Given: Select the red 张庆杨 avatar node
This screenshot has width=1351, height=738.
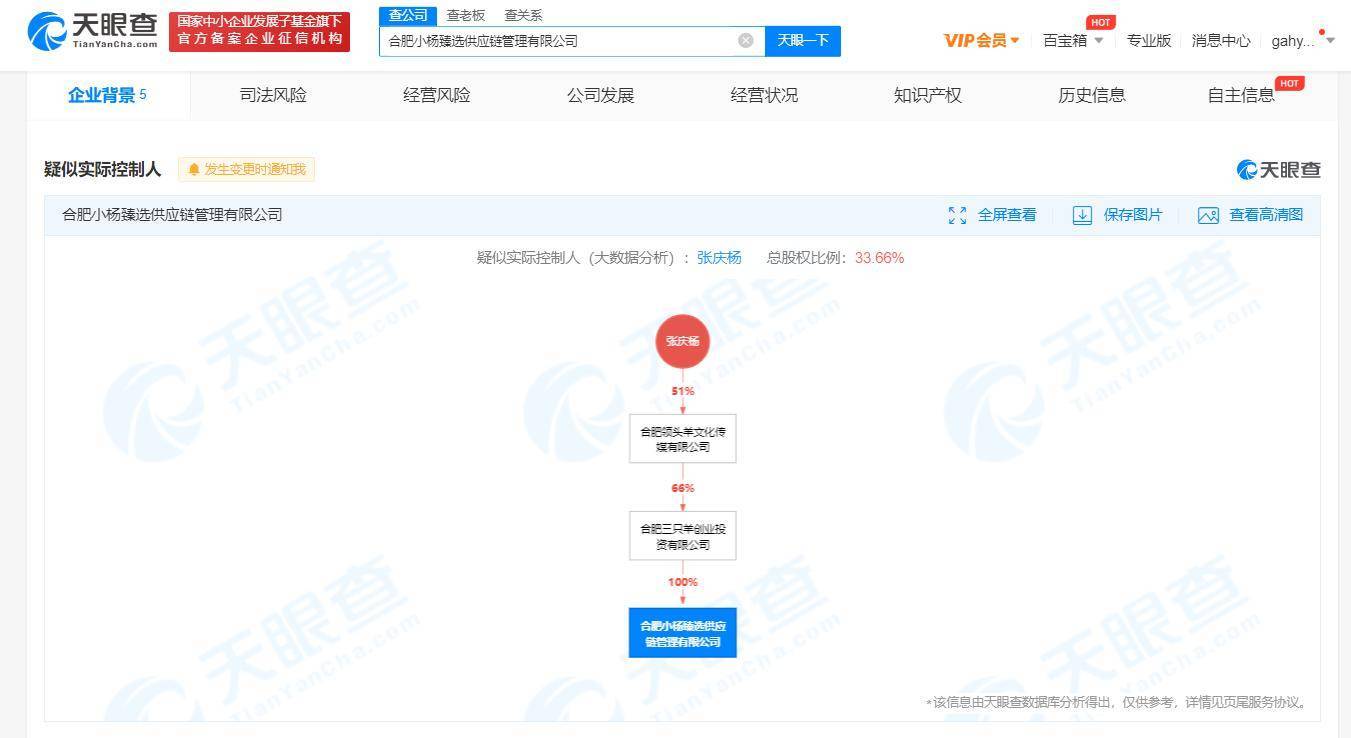Looking at the screenshot, I should coord(682,341).
